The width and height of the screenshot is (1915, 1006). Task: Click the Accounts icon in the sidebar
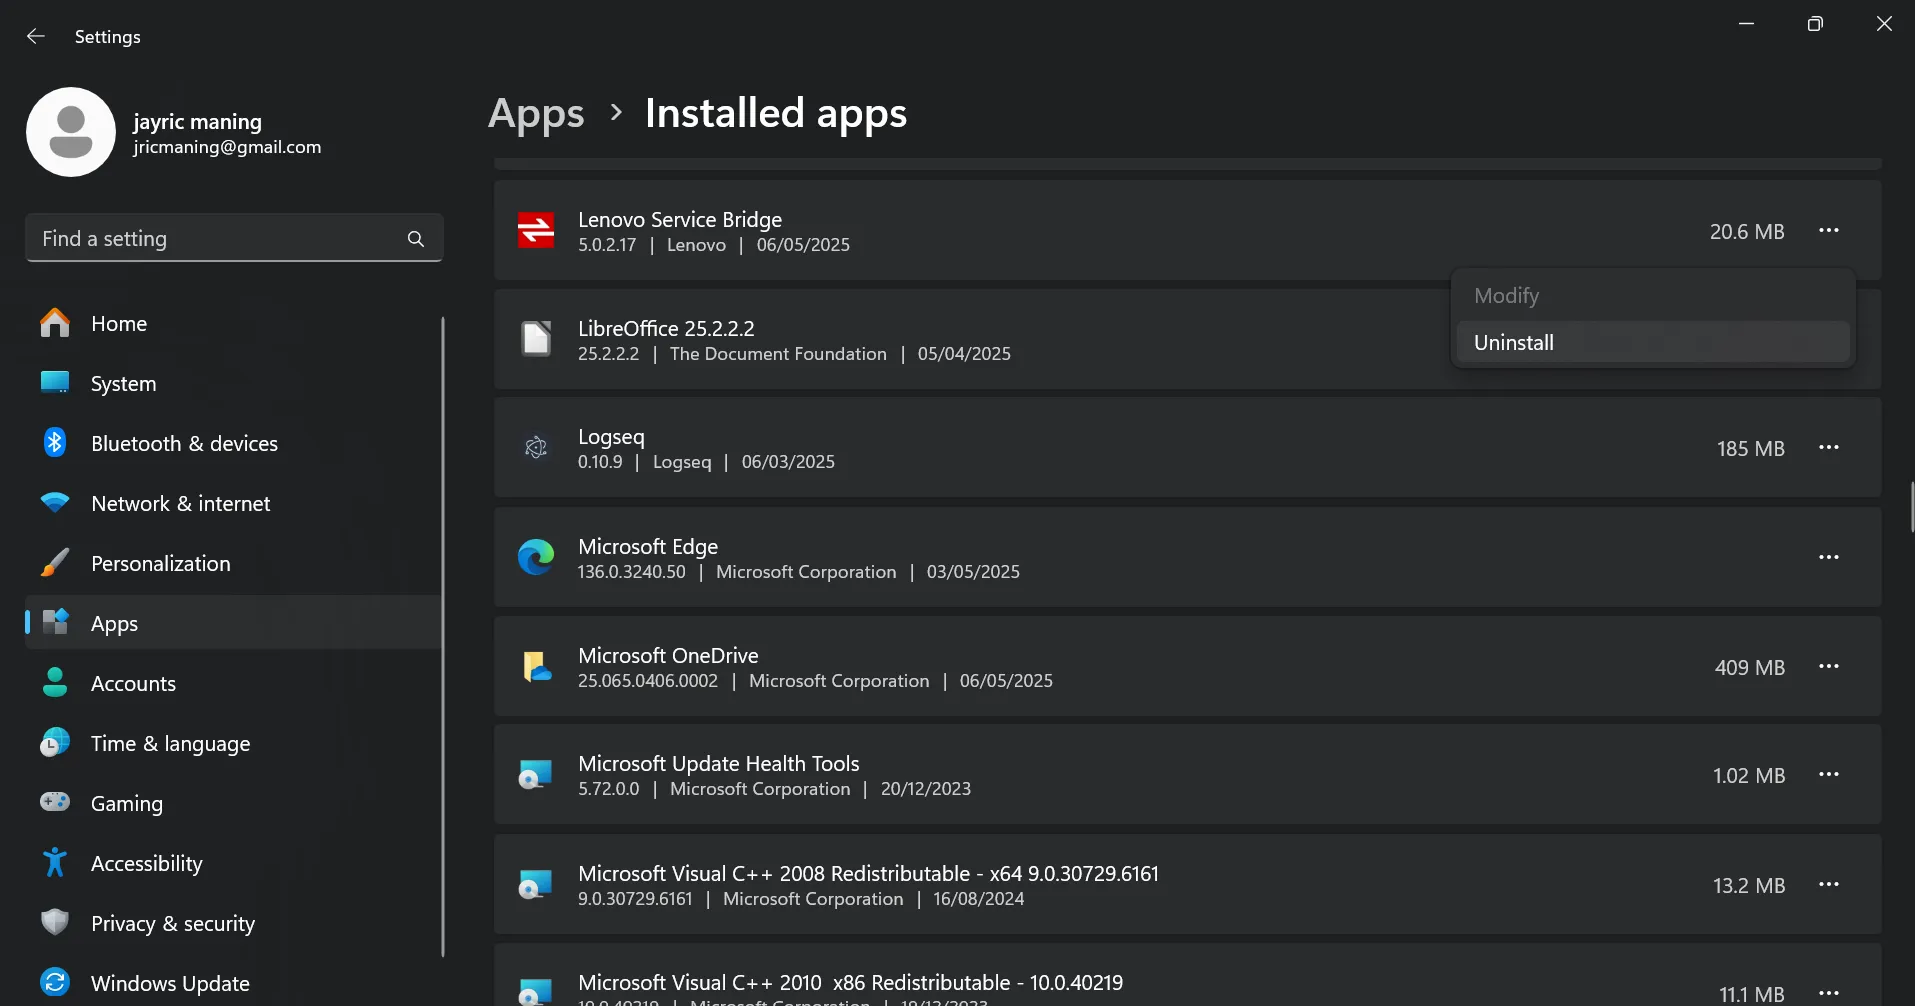54,683
